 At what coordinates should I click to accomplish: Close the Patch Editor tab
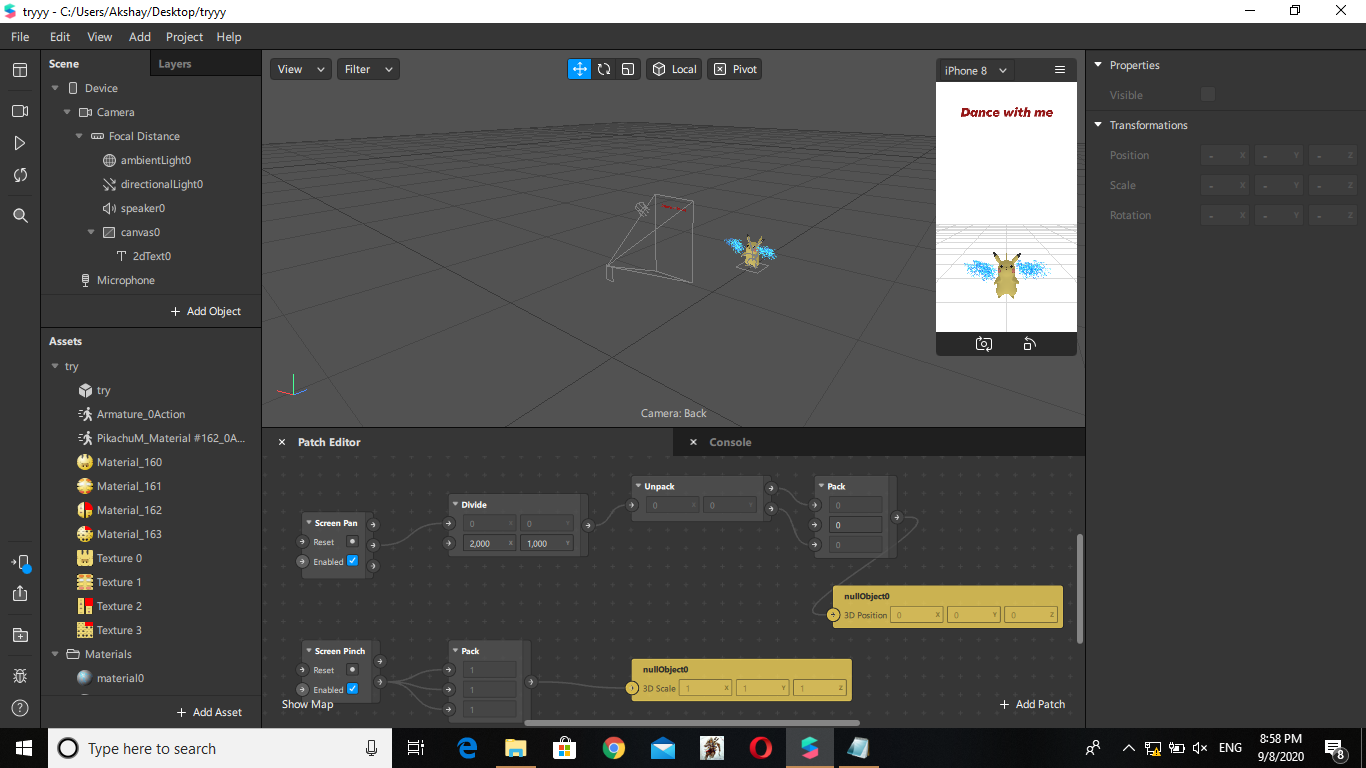282,442
